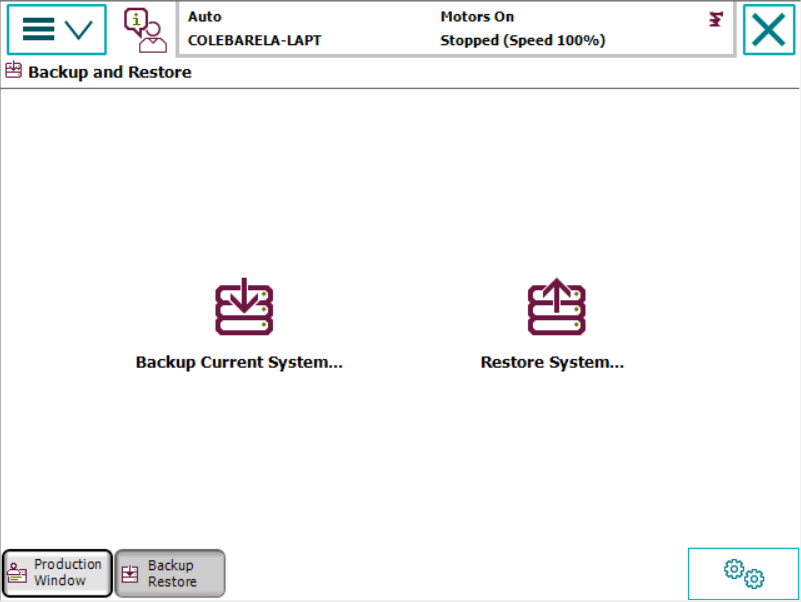Image resolution: width=801 pixels, height=602 pixels.
Task: Open the operator window info icon
Action: click(x=145, y=29)
